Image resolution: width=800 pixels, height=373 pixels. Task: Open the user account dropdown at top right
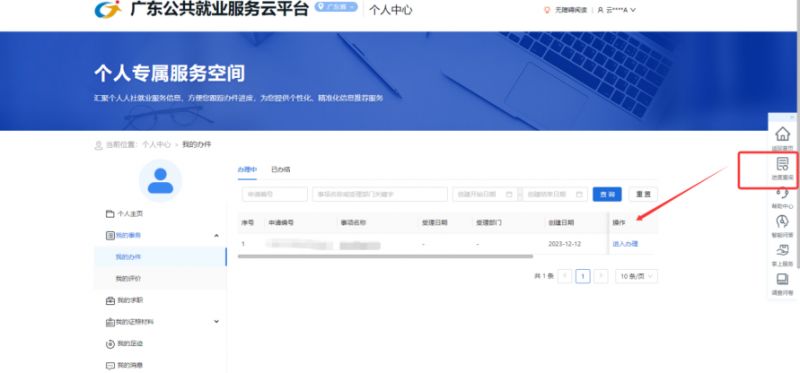click(x=617, y=10)
